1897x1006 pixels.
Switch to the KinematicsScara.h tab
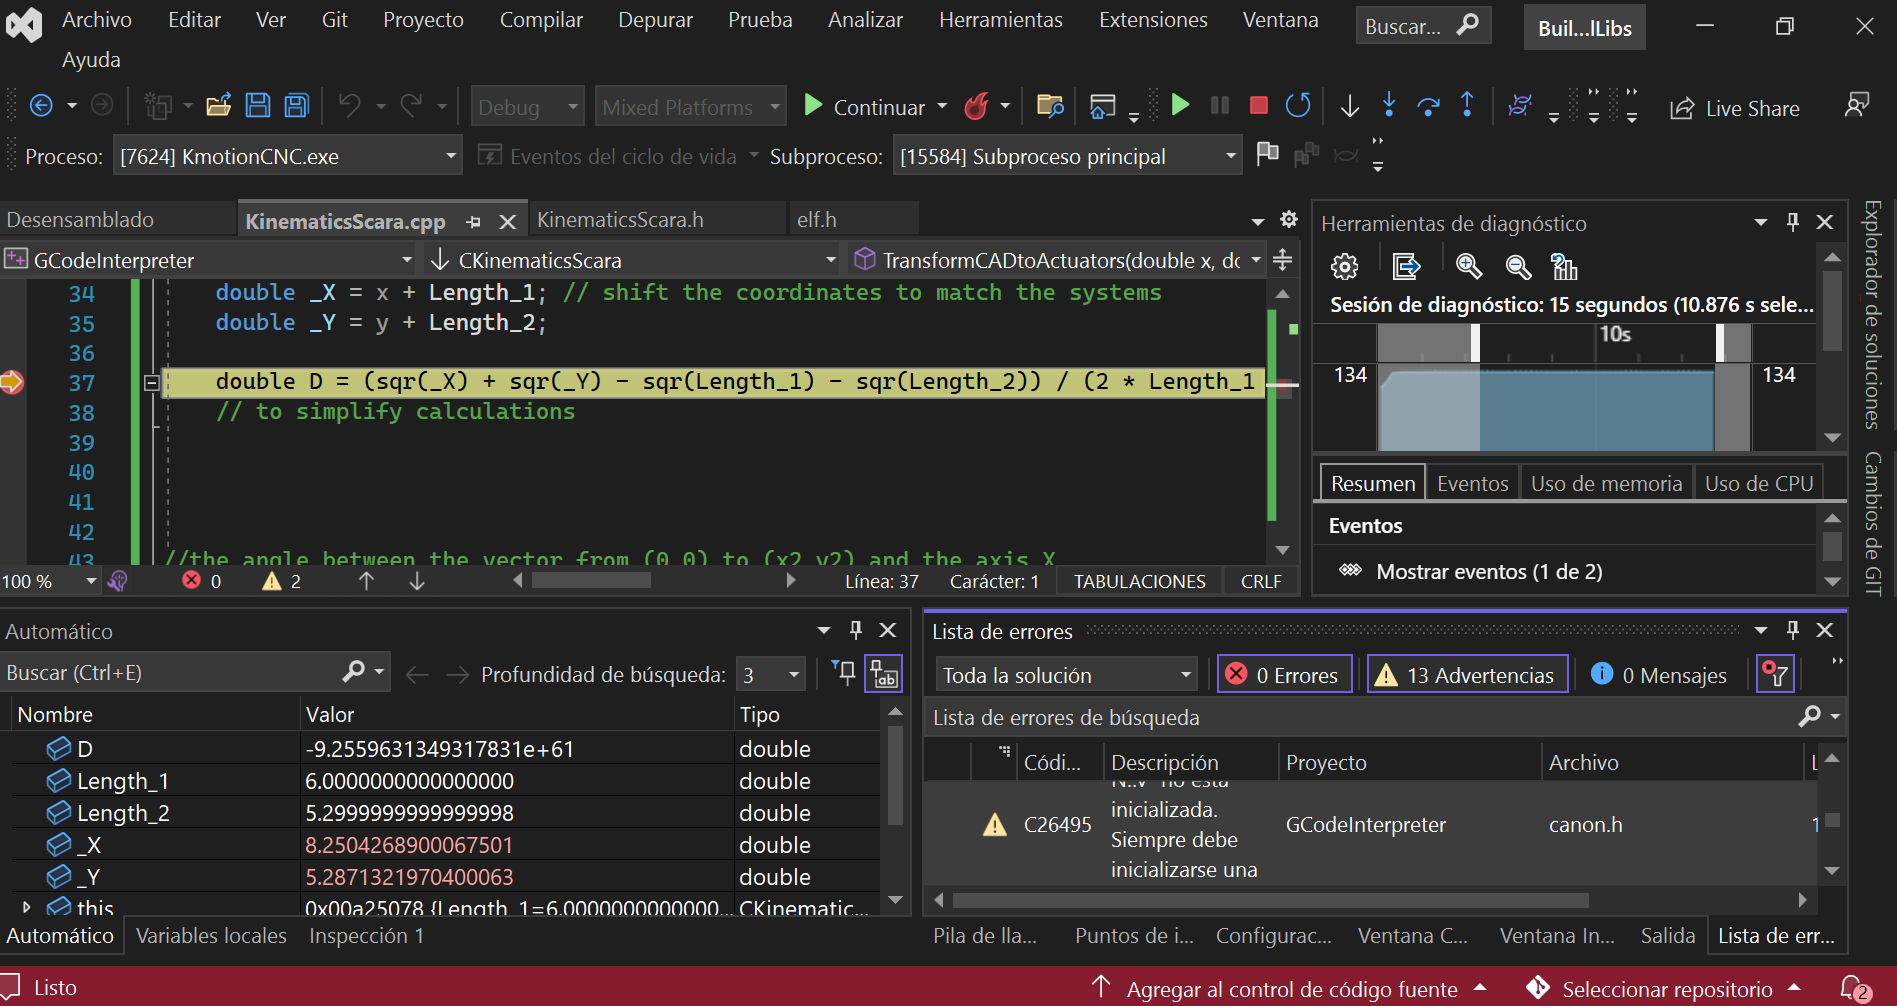(x=620, y=220)
